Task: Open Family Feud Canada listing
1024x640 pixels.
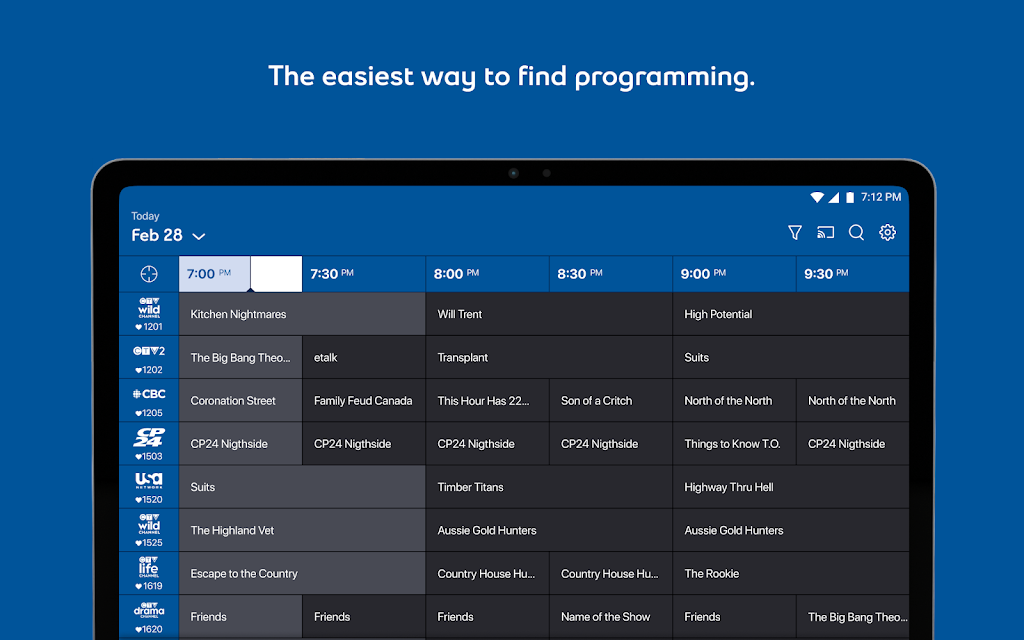Action: click(363, 401)
